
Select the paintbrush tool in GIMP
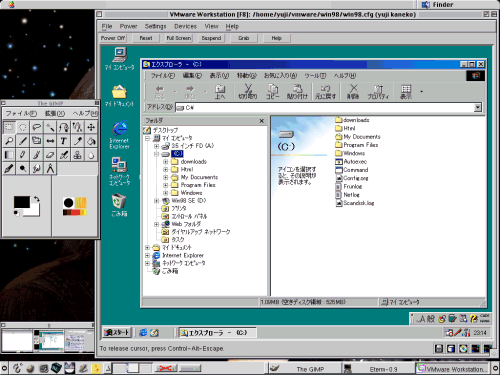(x=36, y=155)
